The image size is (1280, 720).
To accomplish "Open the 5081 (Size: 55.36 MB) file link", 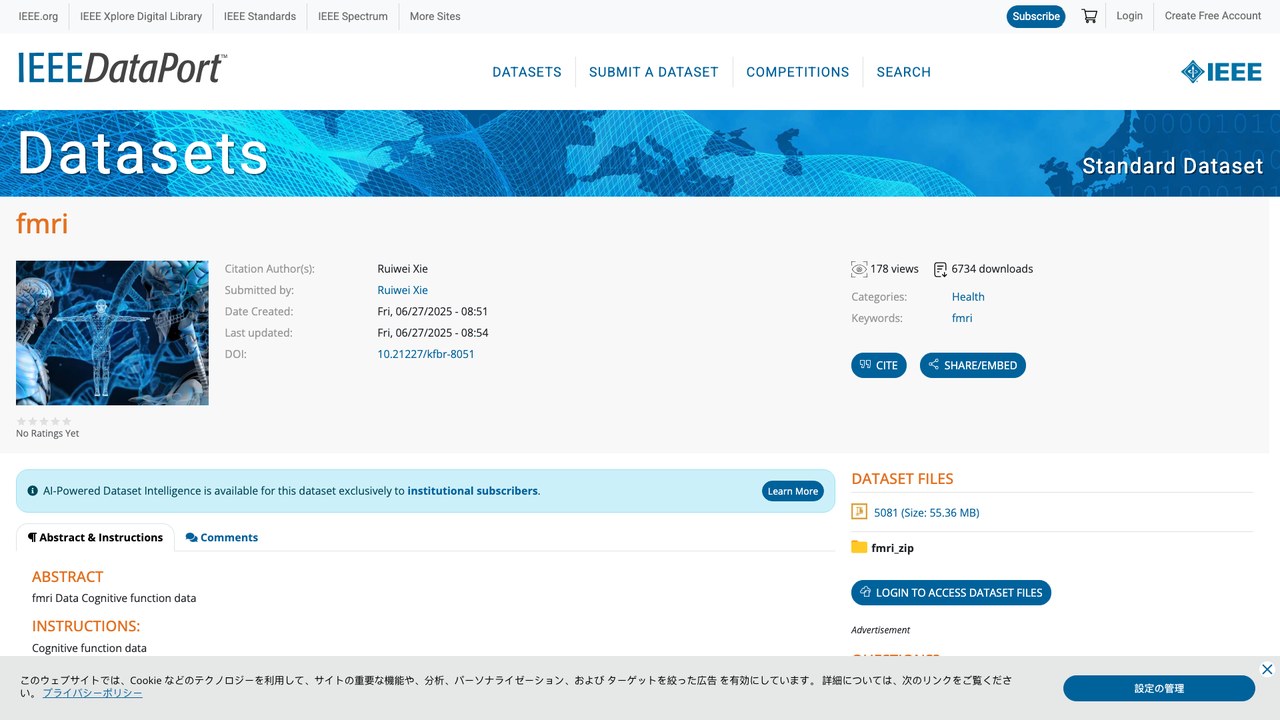I will pos(927,513).
